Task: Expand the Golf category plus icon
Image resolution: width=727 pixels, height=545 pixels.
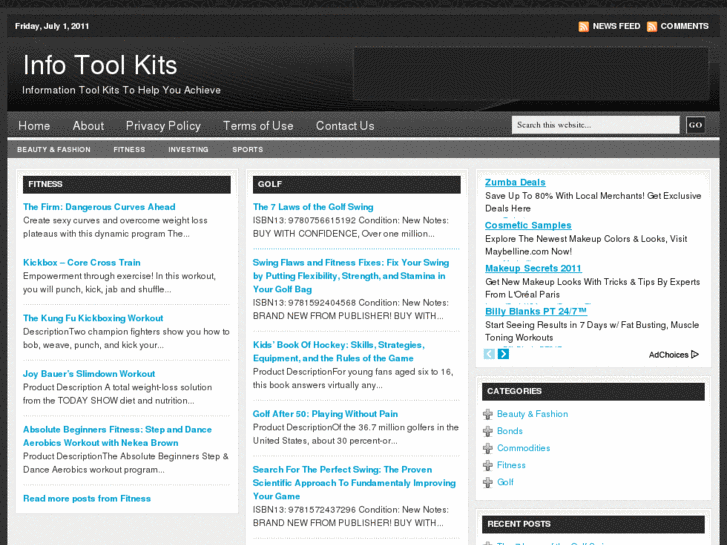Action: click(488, 482)
